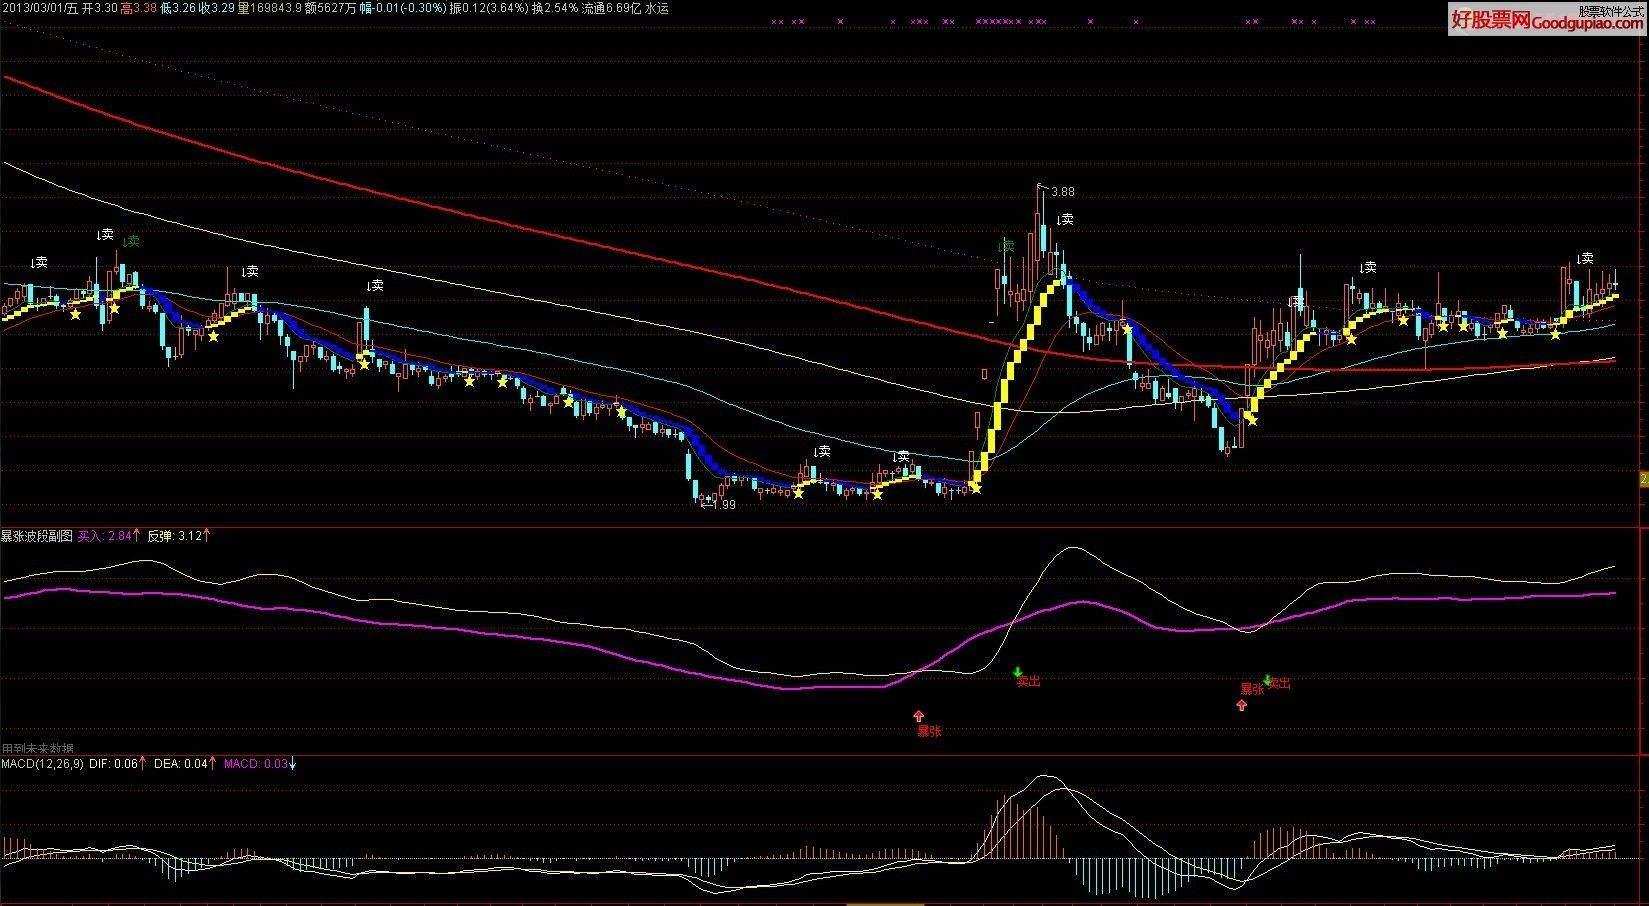Click the turnover rate 换2.54%

(555, 8)
